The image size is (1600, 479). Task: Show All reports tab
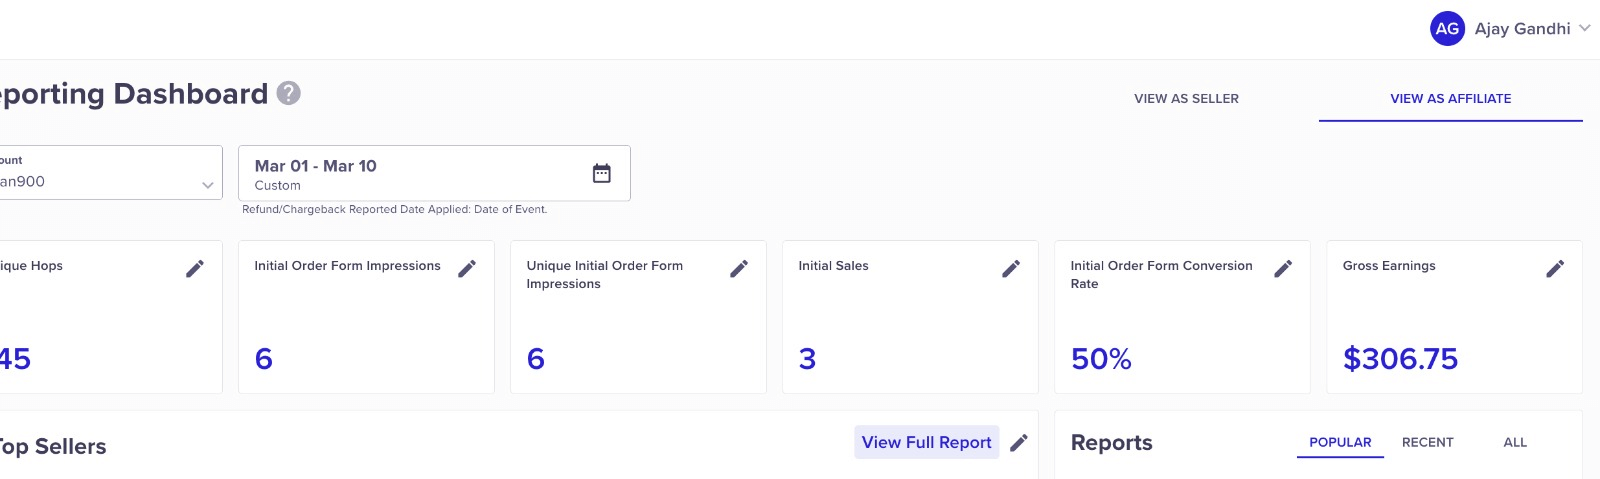(x=1515, y=442)
